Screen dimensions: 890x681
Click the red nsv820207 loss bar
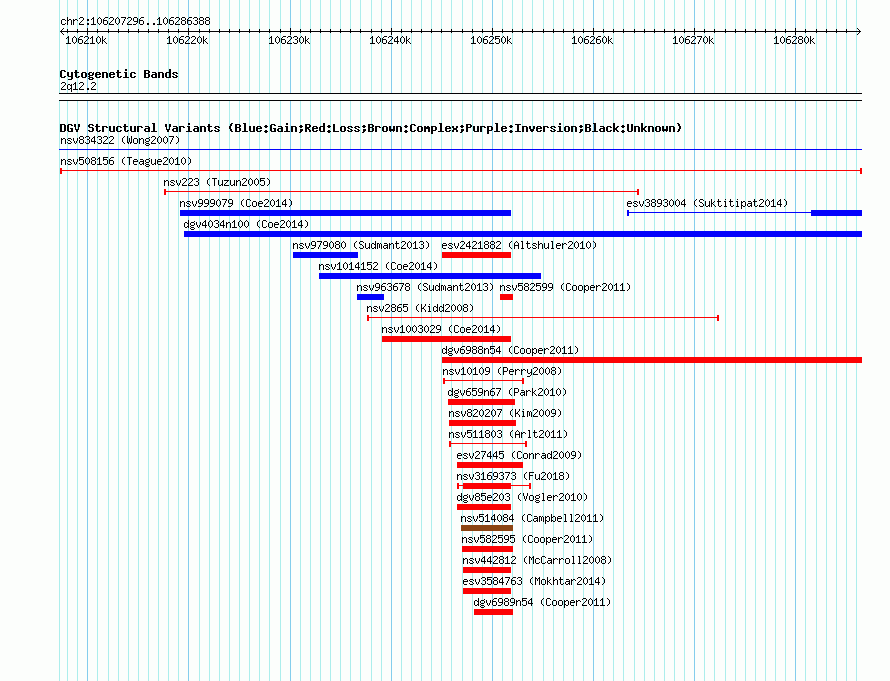pos(482,423)
